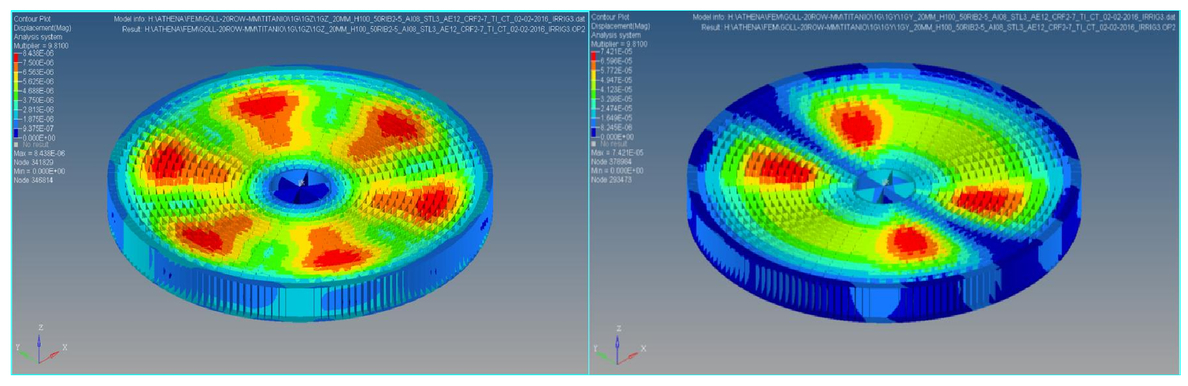
Task: Click the legend value 7.500E-06
Action: (x=39, y=62)
